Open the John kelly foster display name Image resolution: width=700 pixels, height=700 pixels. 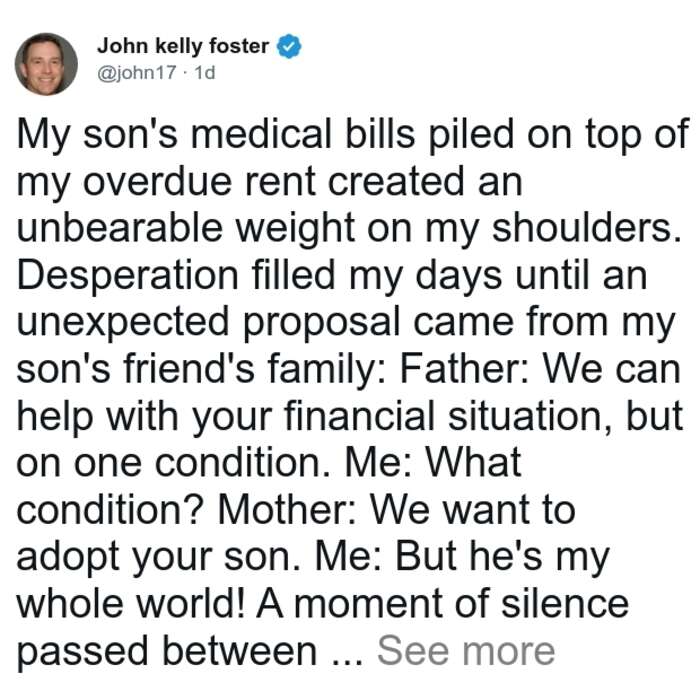point(183,46)
